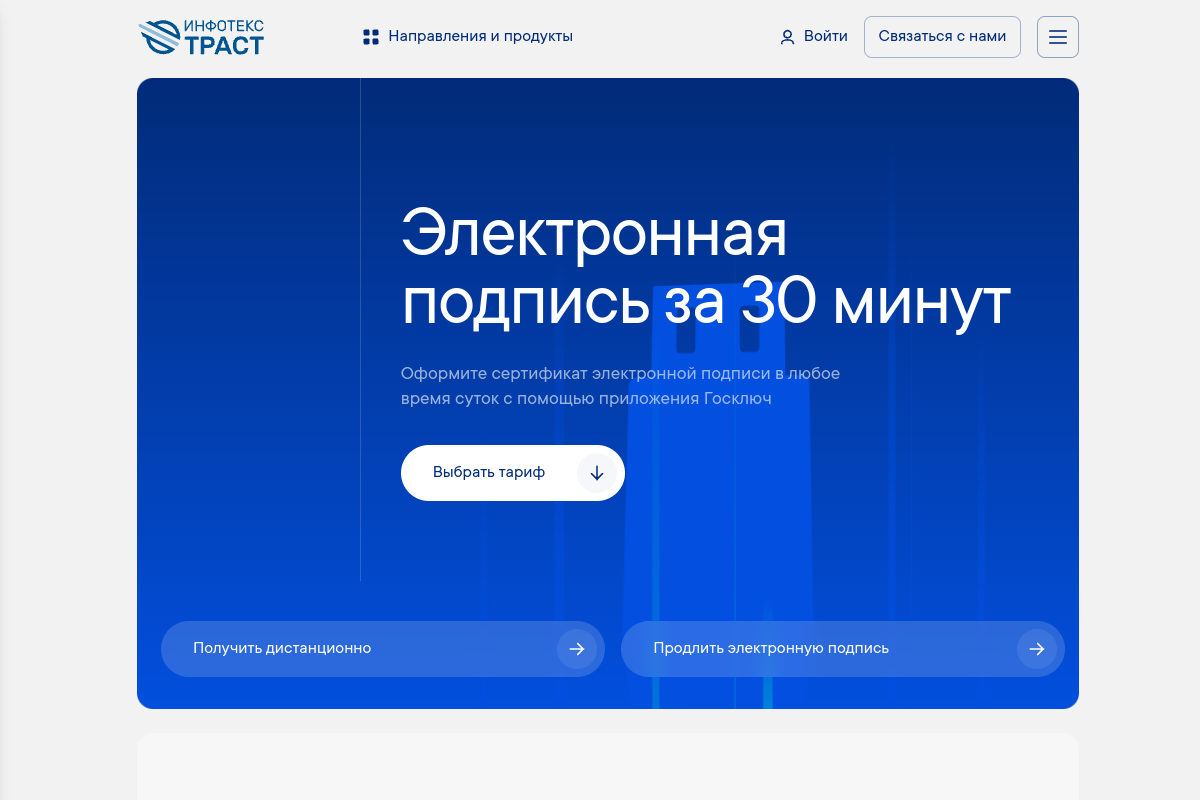Open Направления и продукты menu
Image resolution: width=1200 pixels, height=800 pixels.
(x=468, y=37)
